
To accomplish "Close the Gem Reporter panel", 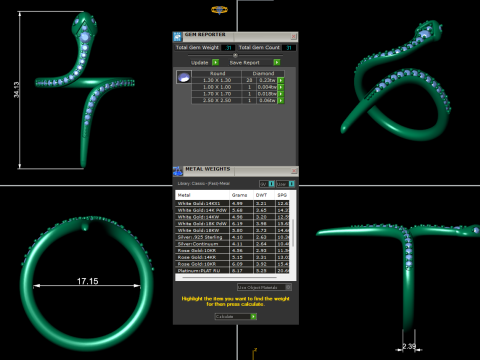I will (x=294, y=36).
